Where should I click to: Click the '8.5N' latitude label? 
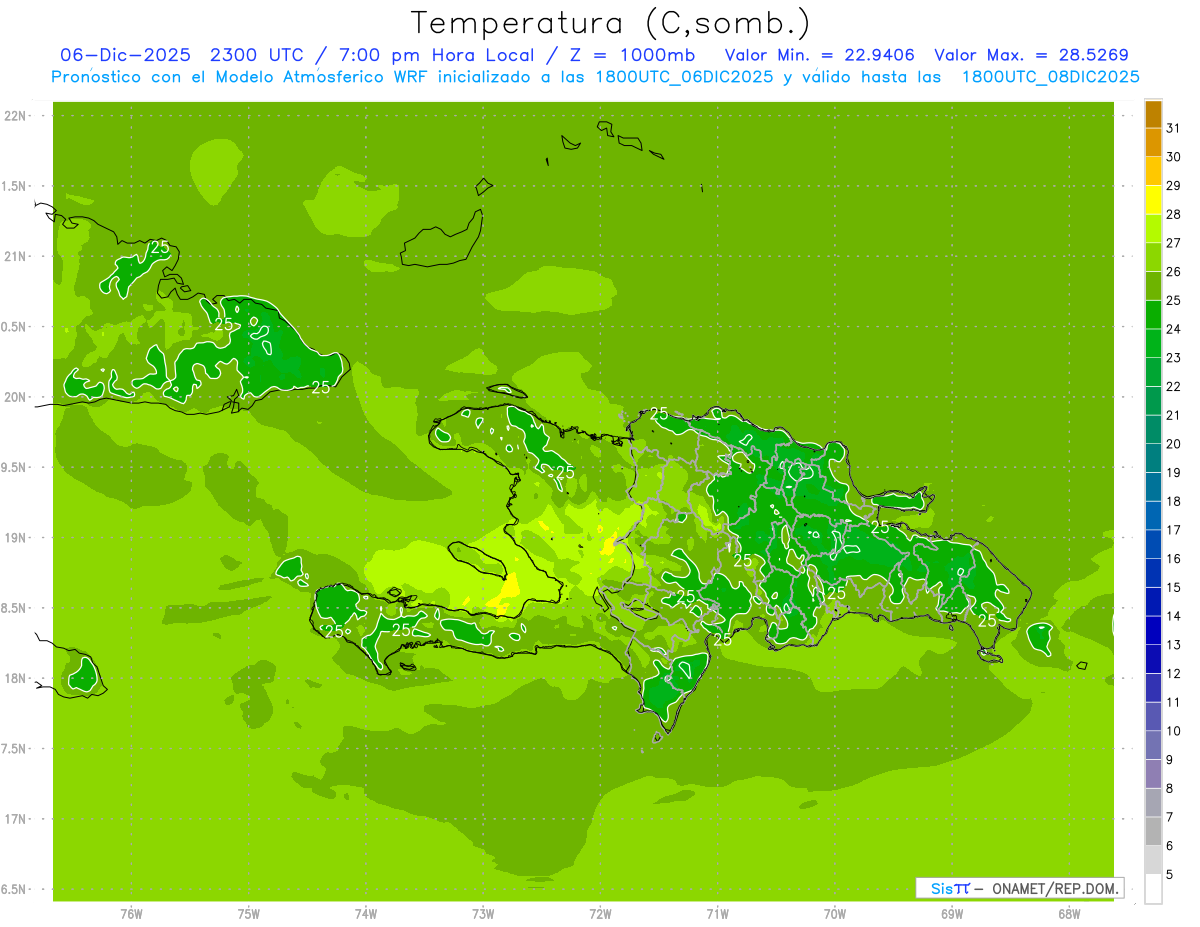point(15,608)
